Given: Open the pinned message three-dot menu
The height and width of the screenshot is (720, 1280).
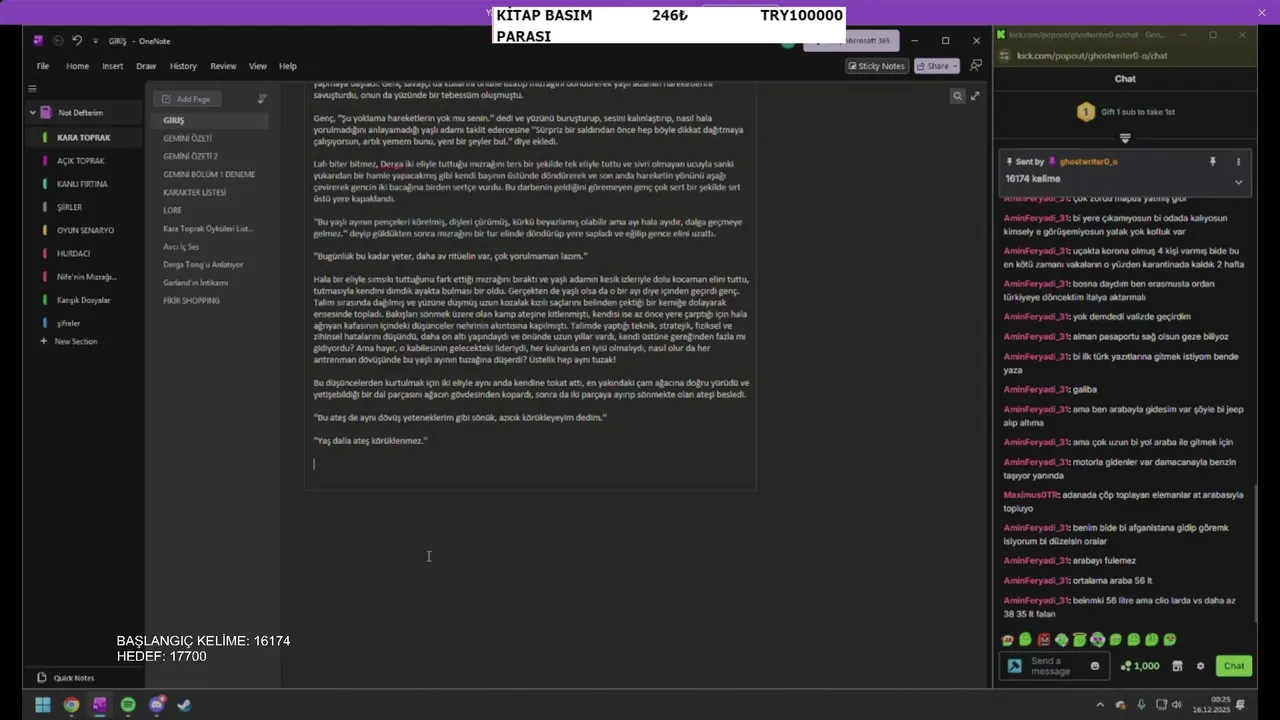Looking at the screenshot, I should [1238, 161].
